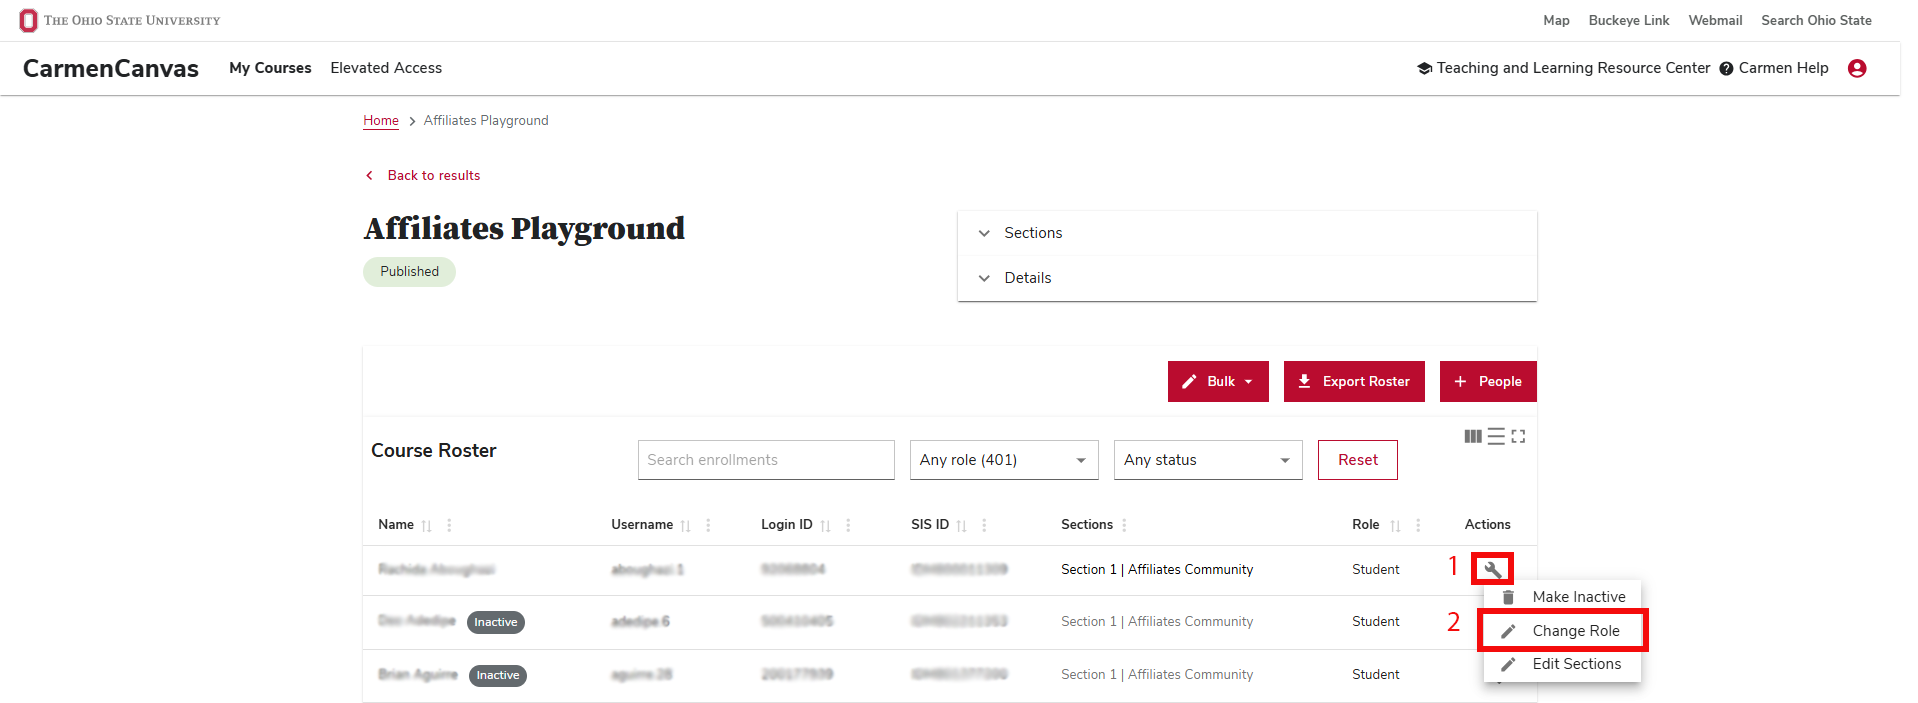Go back to results link
The width and height of the screenshot is (1918, 703).
tap(423, 175)
